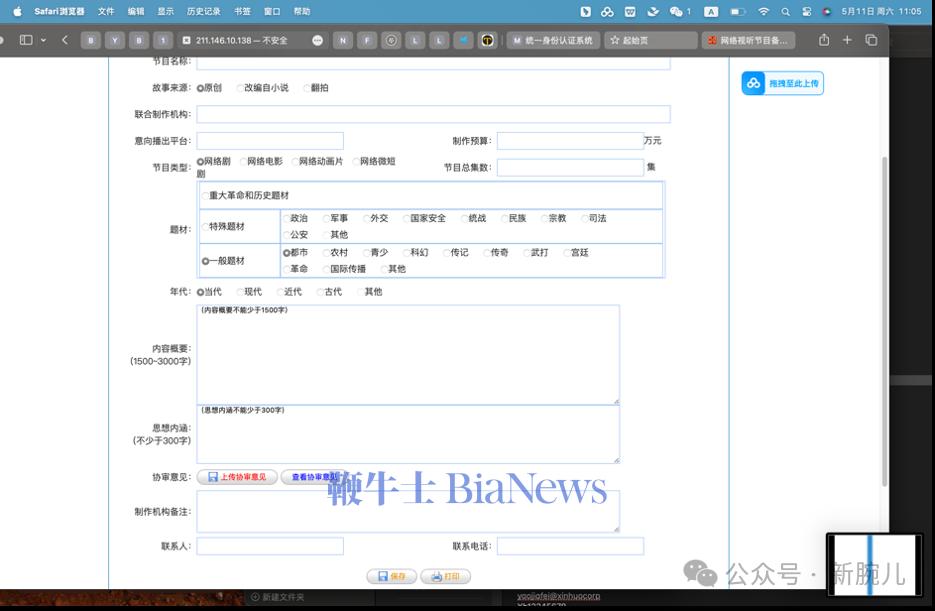Open Wi-Fi status in menu bar

[763, 11]
